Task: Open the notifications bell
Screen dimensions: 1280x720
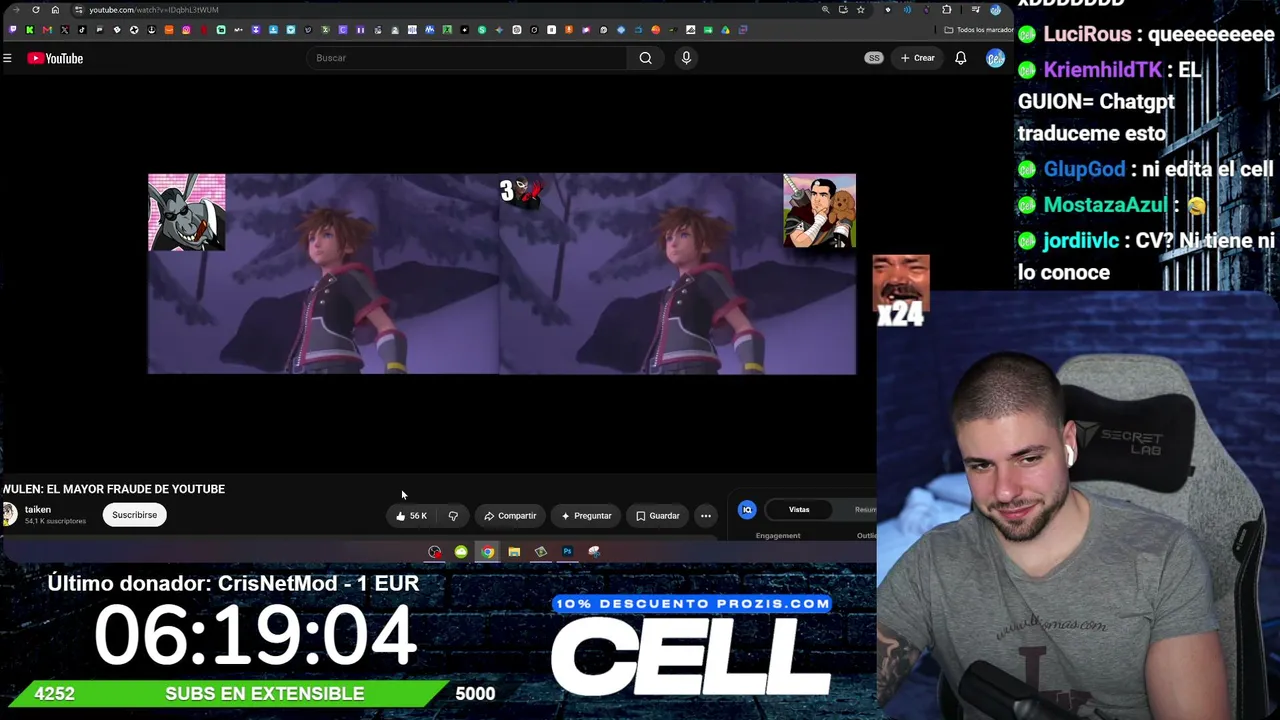Action: [961, 58]
